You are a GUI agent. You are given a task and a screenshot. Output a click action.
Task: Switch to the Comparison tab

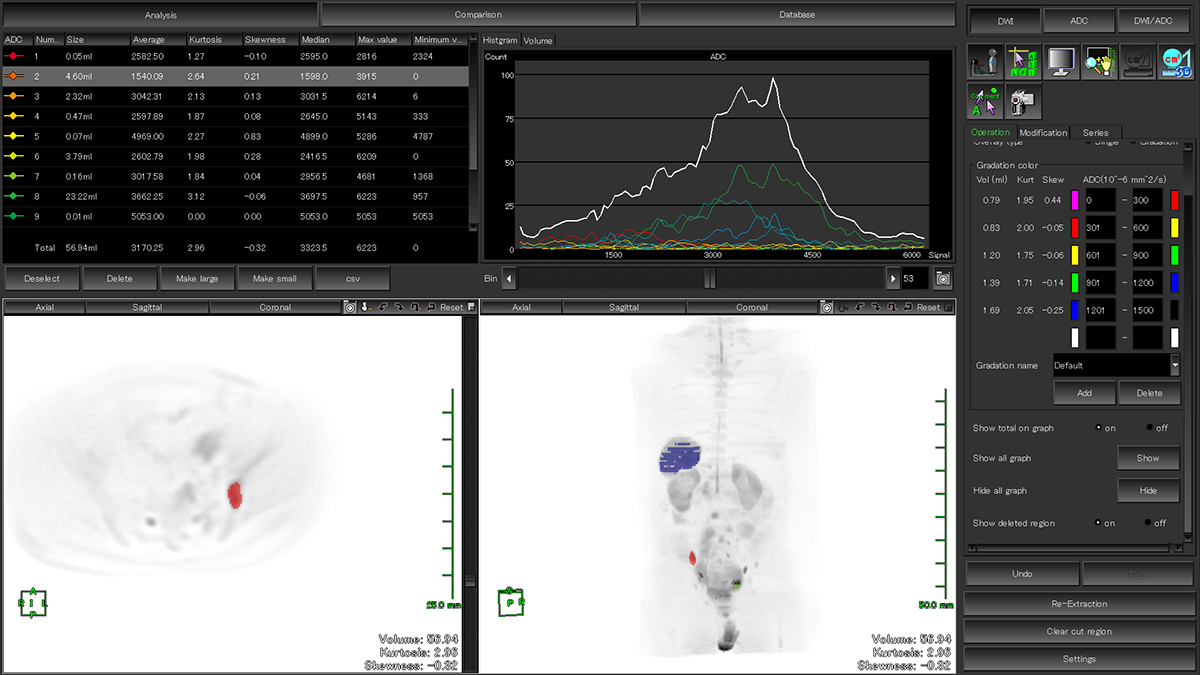478,15
